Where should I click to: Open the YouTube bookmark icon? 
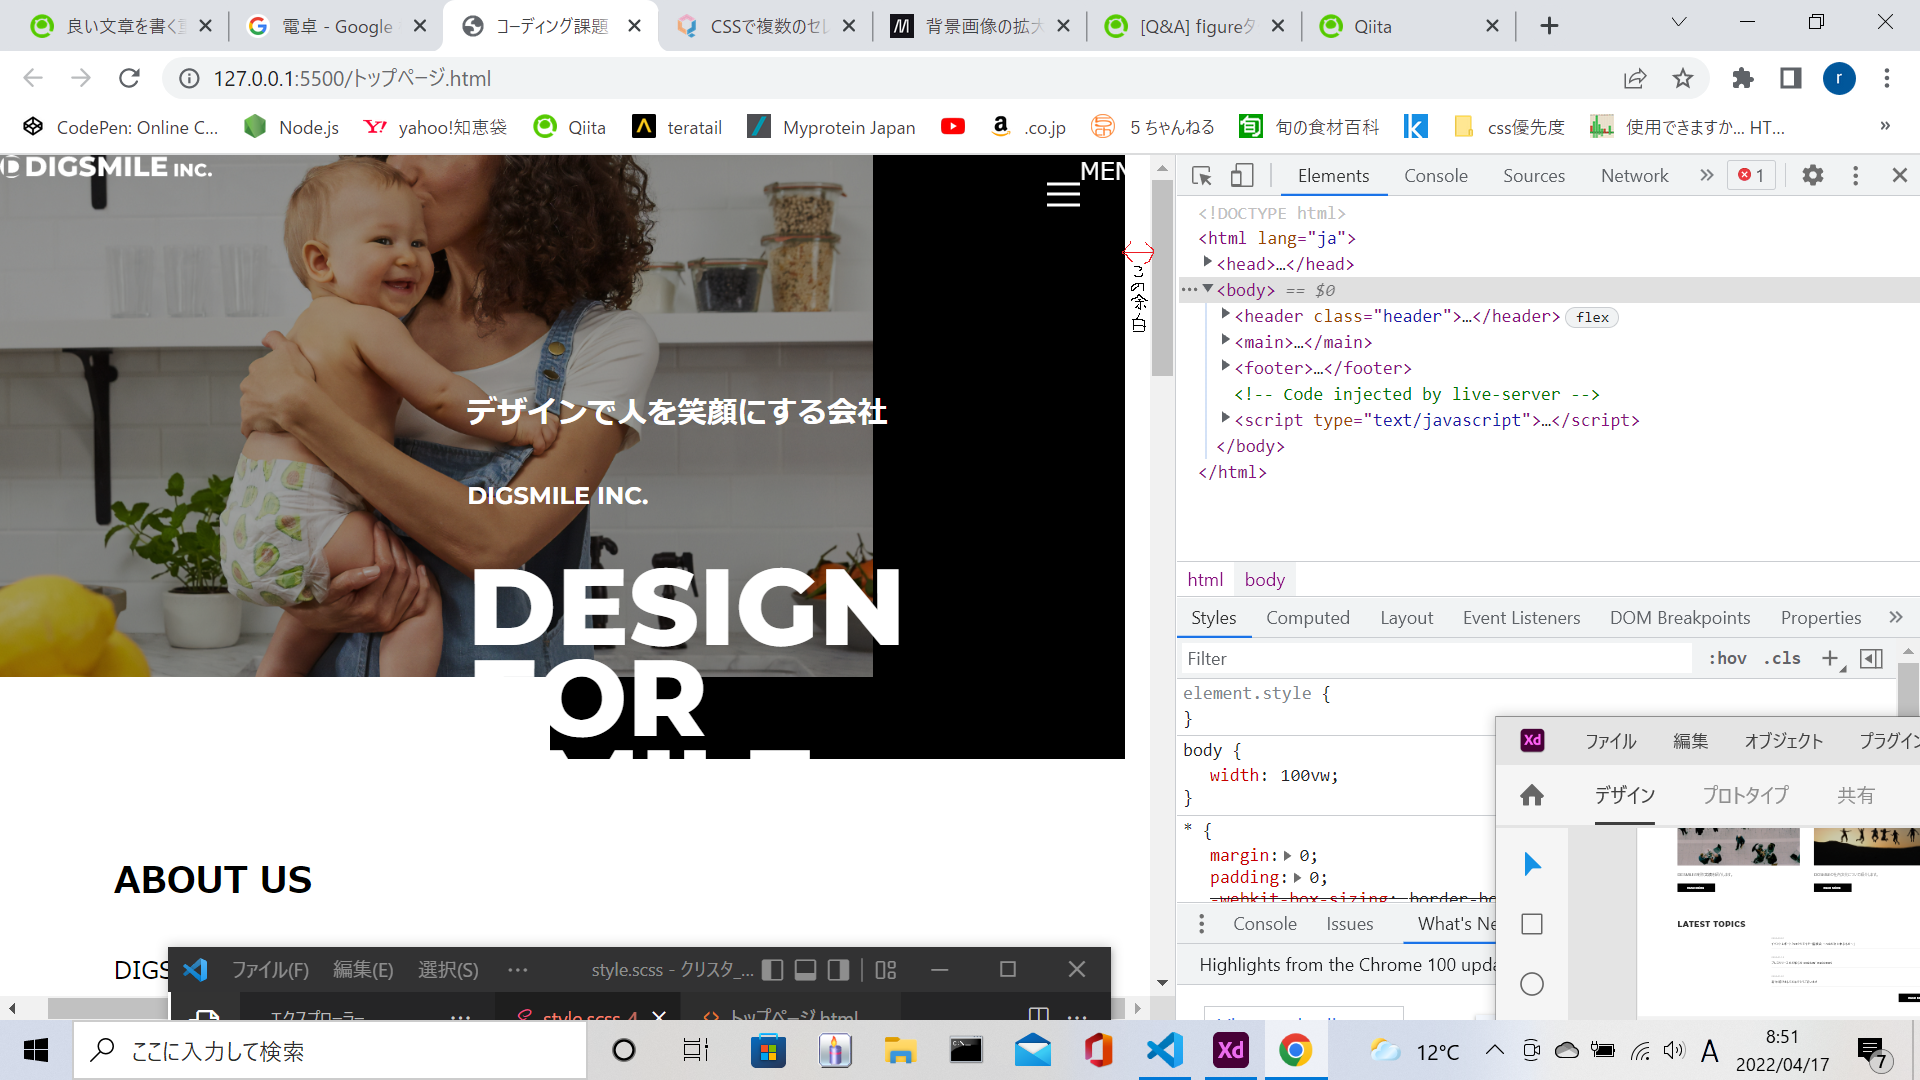click(x=953, y=126)
